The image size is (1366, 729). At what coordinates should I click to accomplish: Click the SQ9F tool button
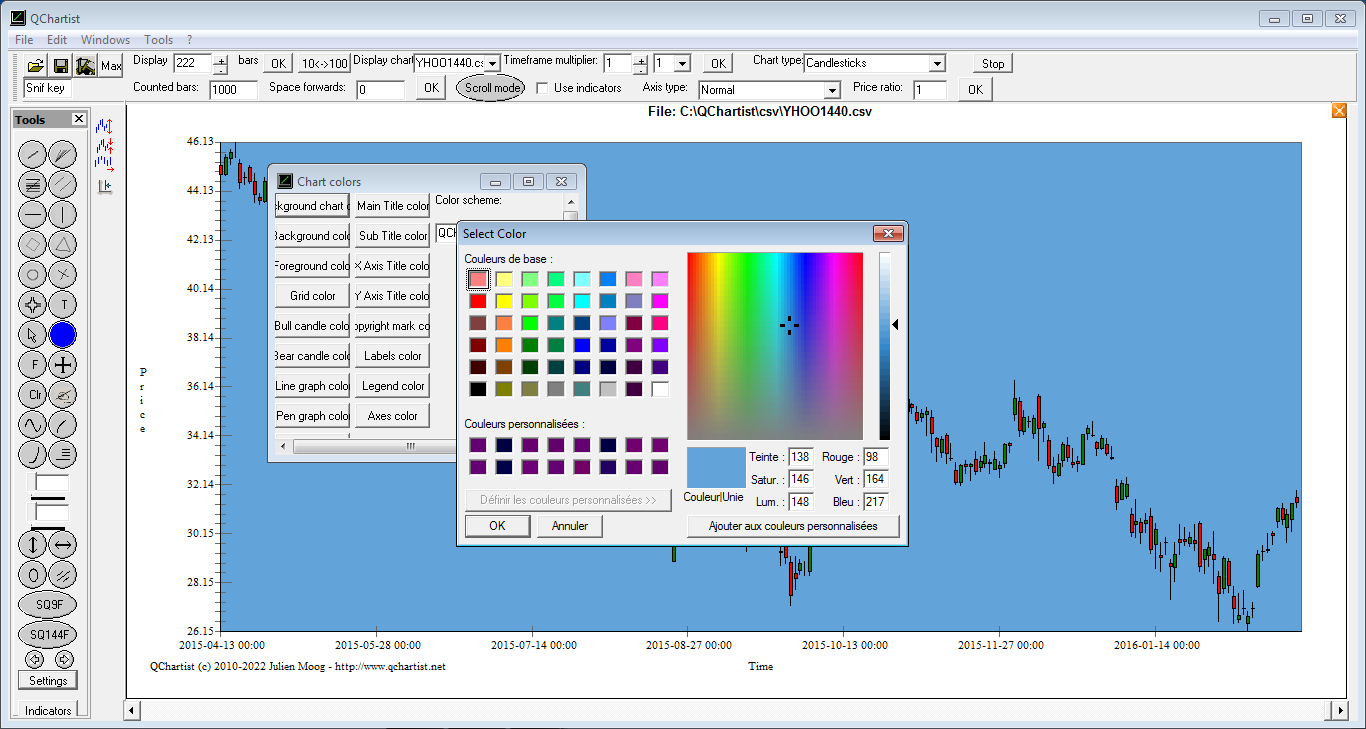click(47, 604)
